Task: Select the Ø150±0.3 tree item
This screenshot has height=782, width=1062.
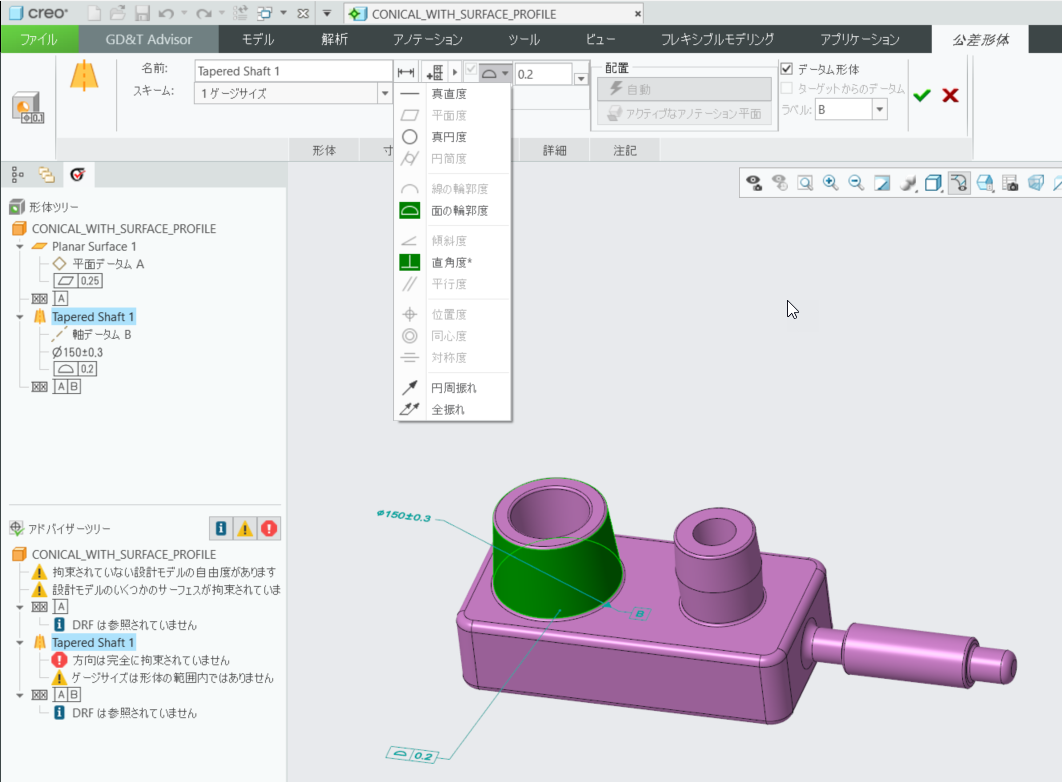Action: tap(77, 352)
